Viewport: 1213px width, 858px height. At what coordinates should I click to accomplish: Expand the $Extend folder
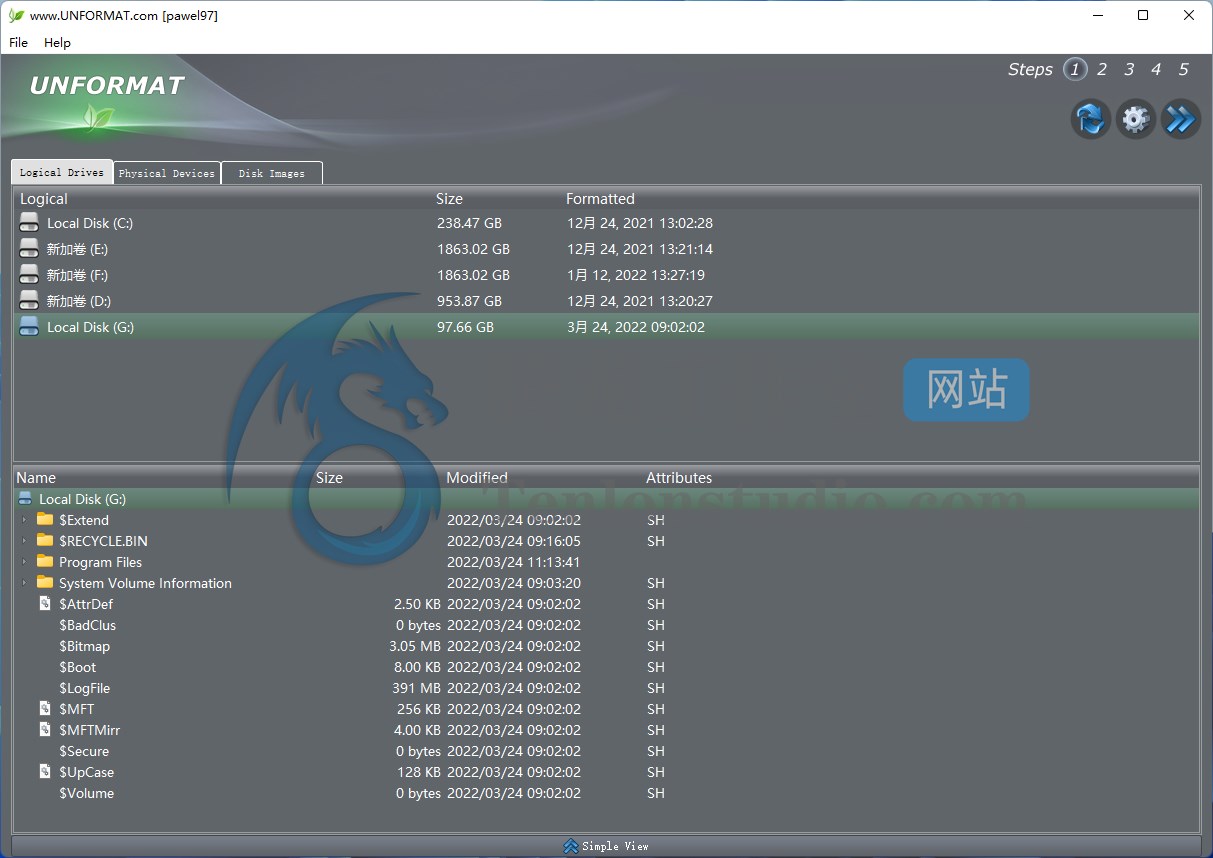[25, 520]
